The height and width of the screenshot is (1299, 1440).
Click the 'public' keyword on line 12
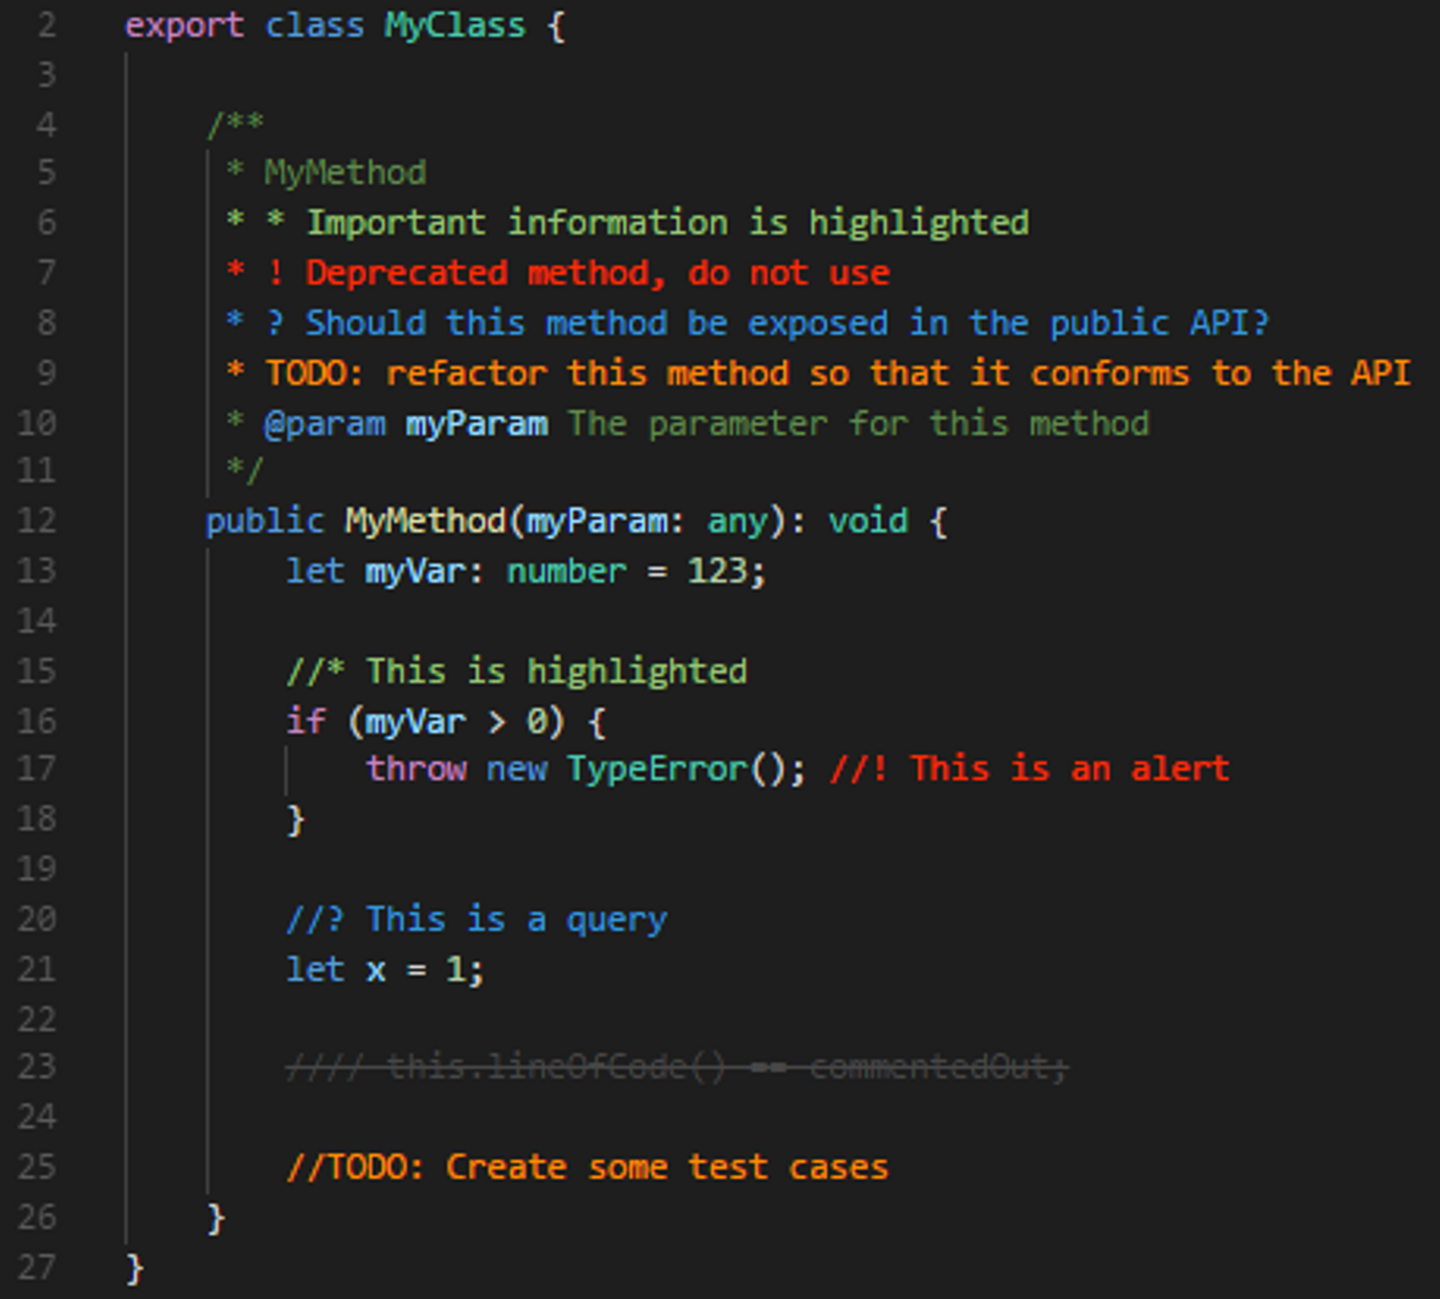[265, 521]
